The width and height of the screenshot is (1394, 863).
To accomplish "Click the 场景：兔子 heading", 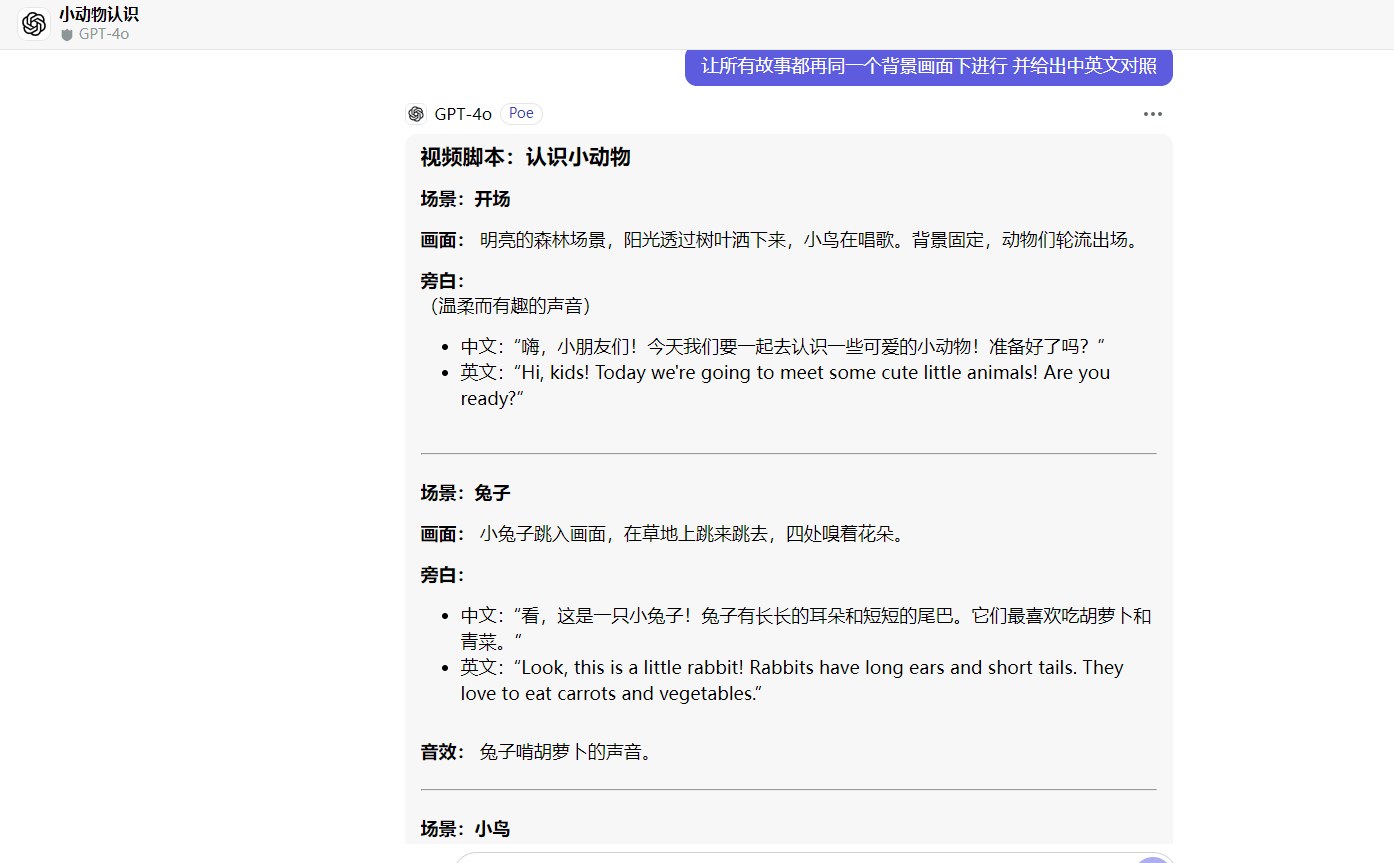I will (465, 493).
